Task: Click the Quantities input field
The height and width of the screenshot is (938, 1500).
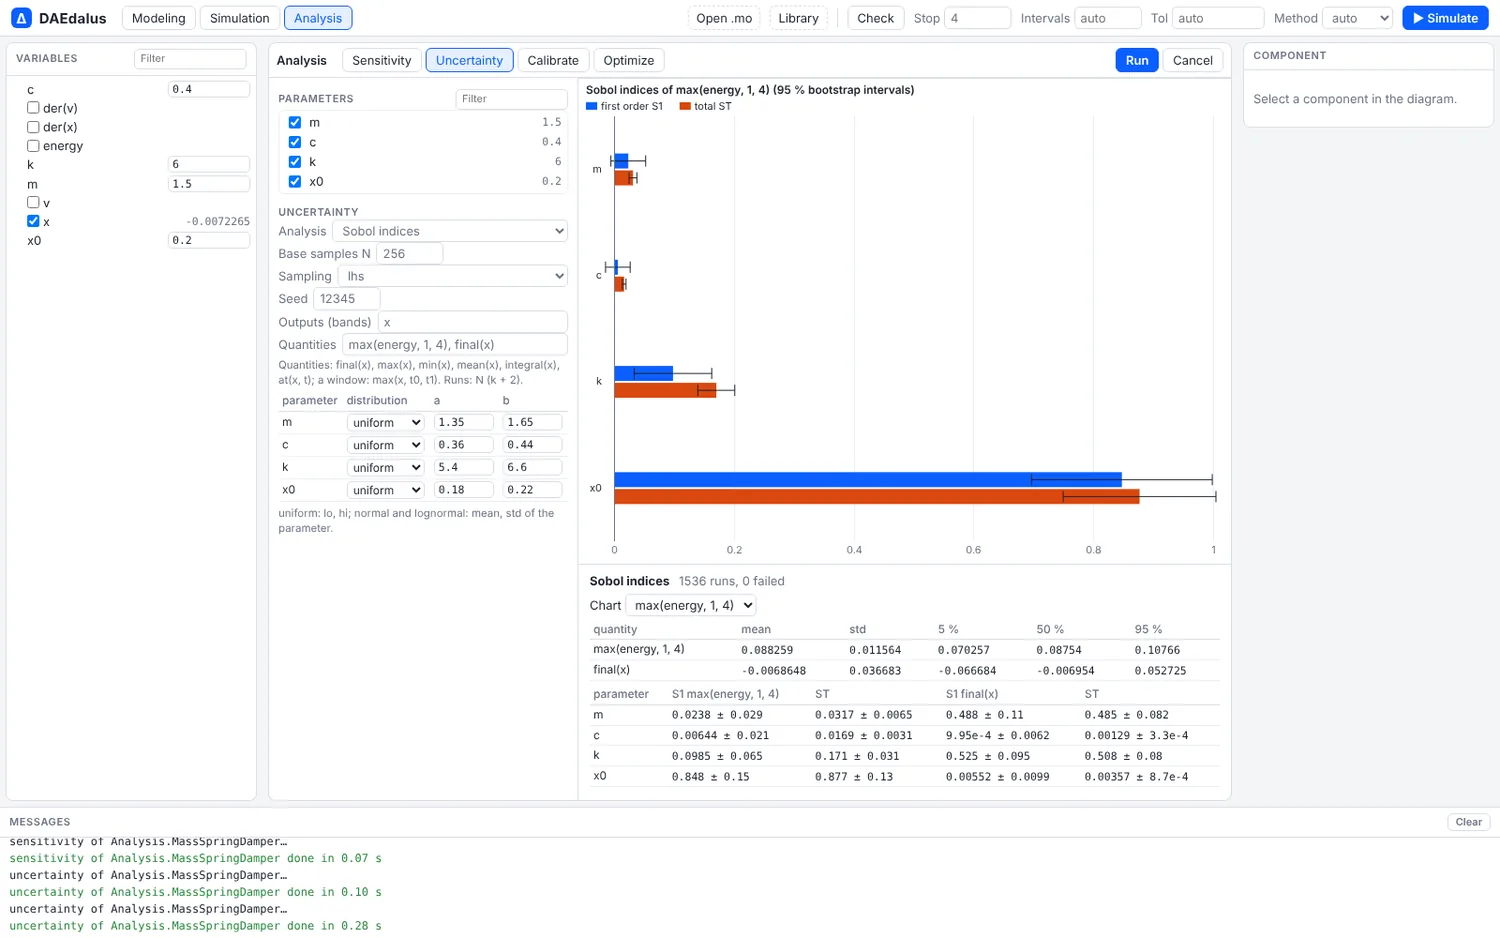Action: click(x=455, y=345)
